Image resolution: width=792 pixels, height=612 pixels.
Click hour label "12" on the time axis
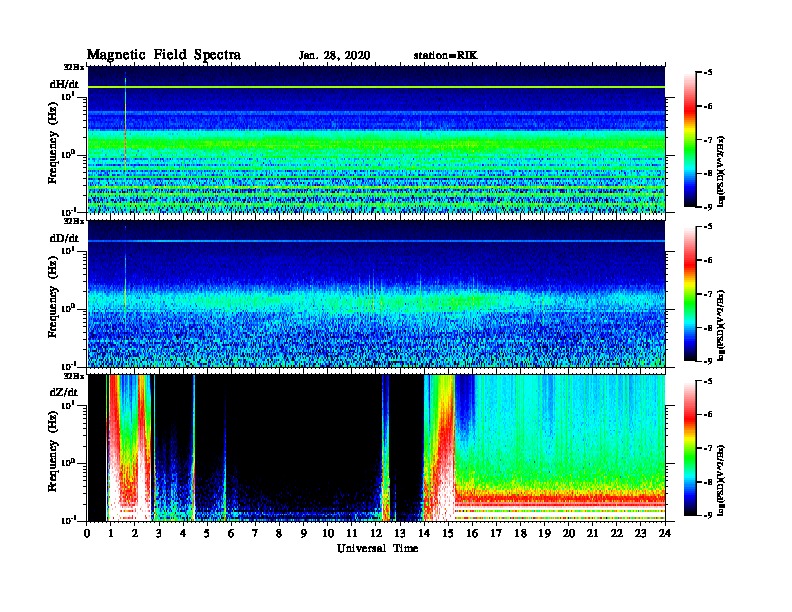point(376,533)
